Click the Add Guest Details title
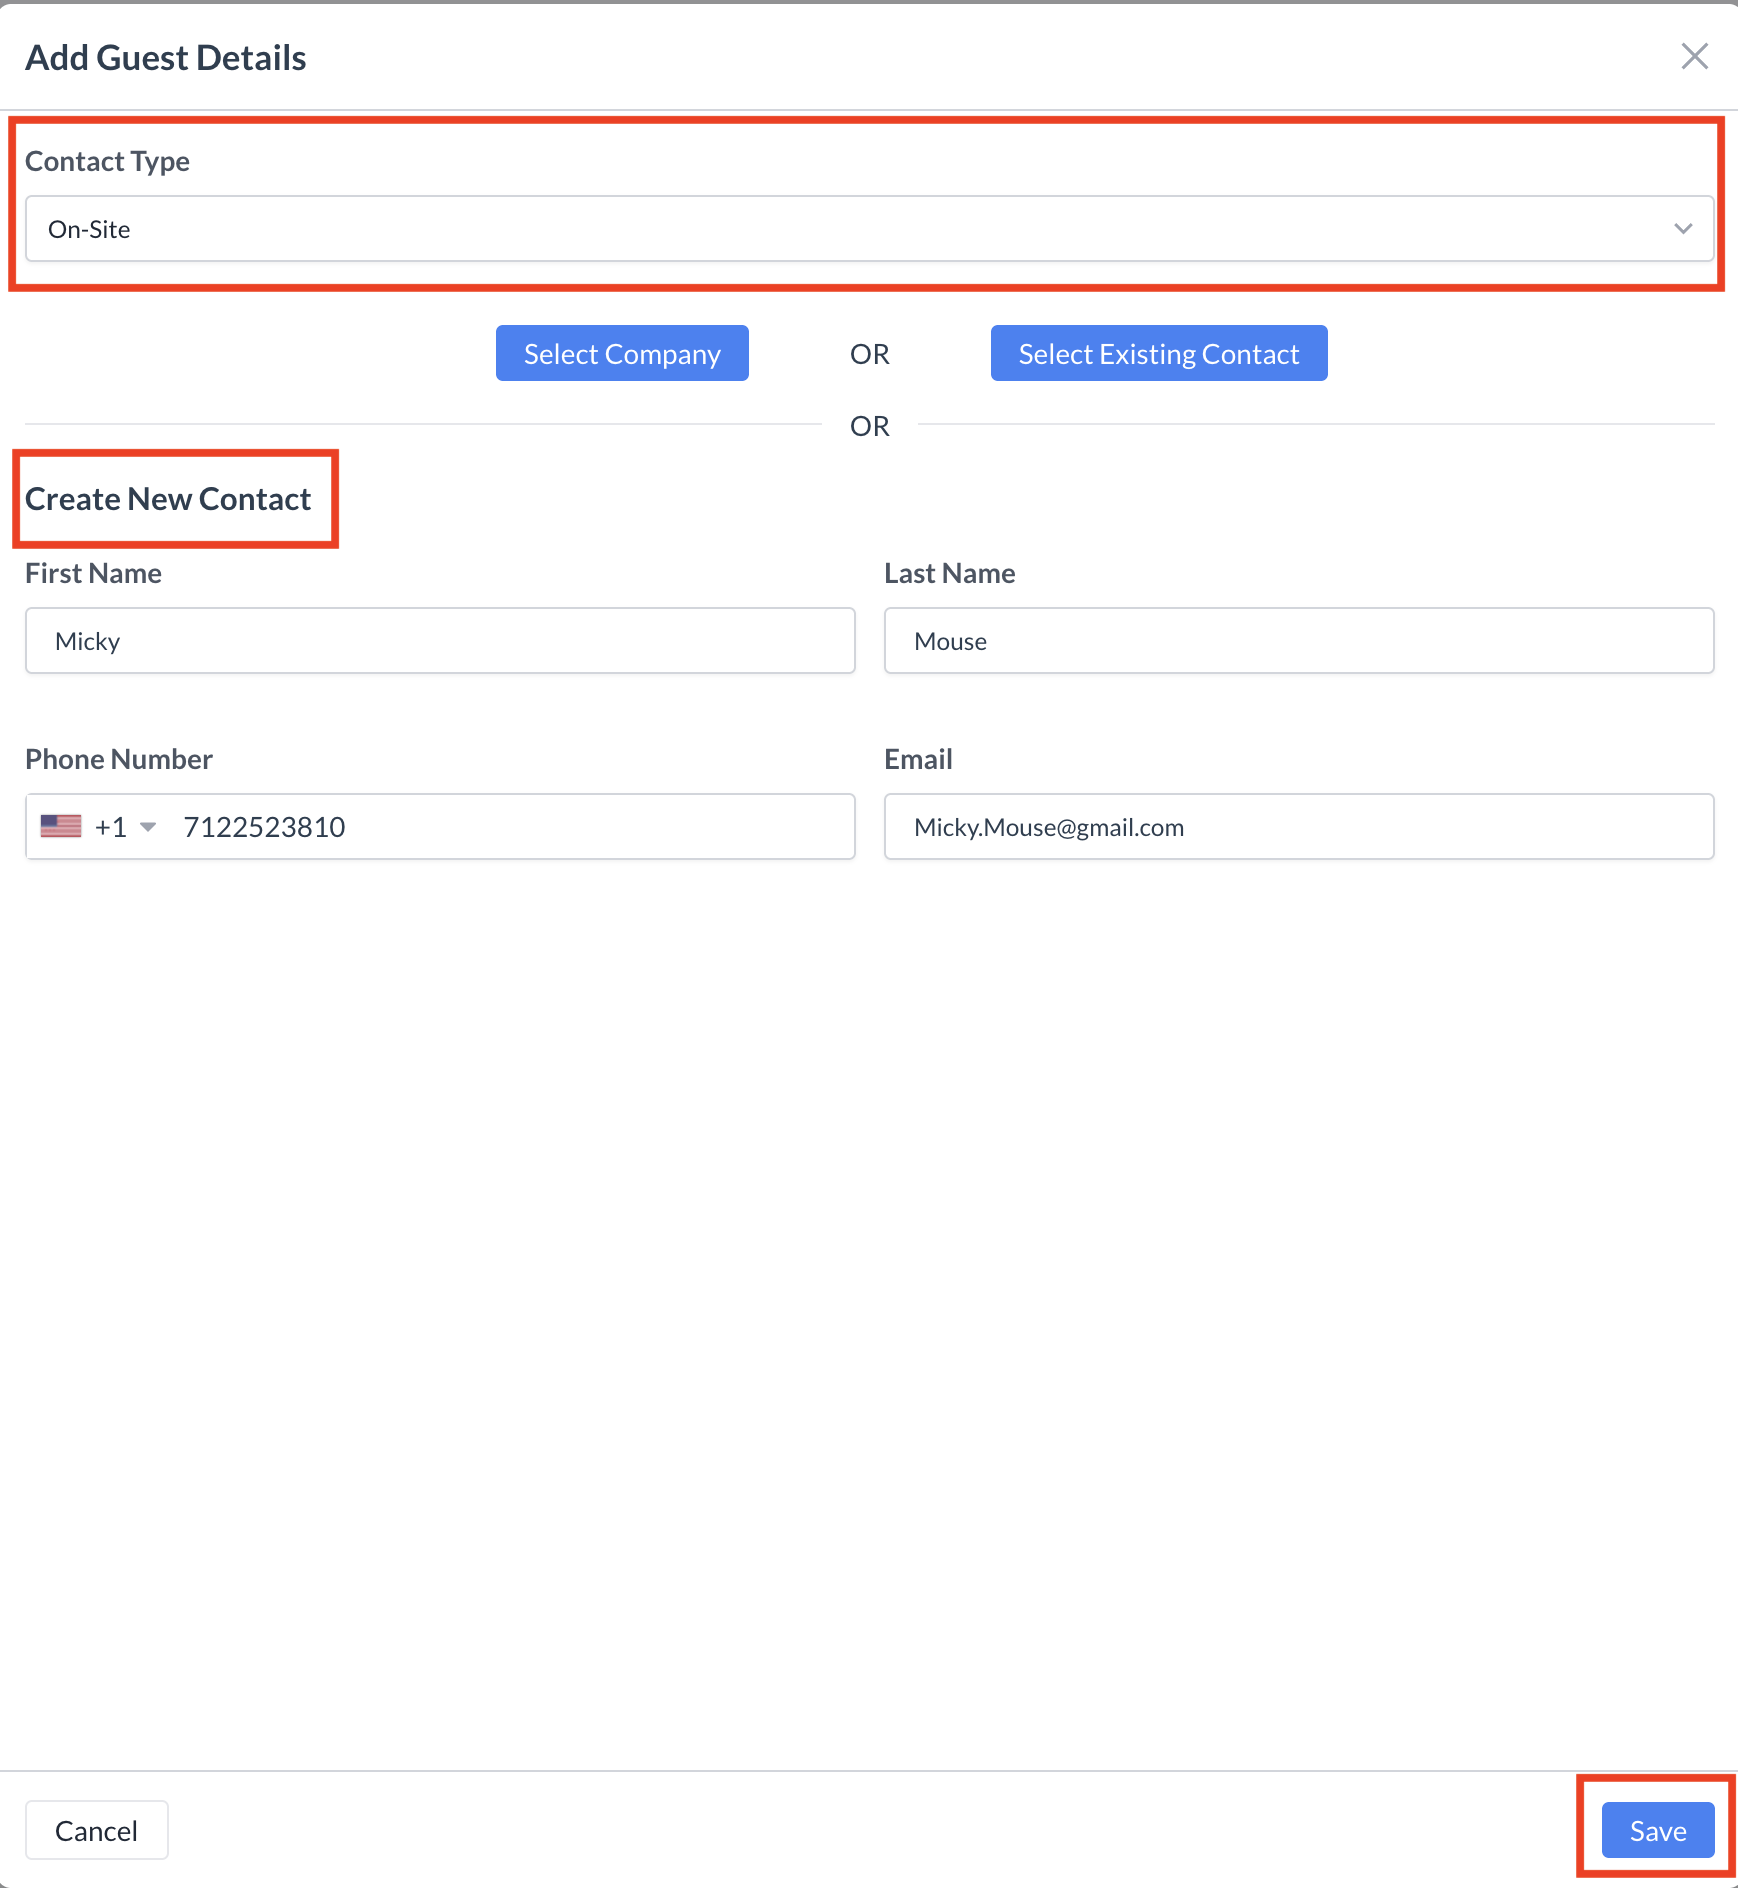Screen dimensions: 1738x1888 click(x=166, y=58)
